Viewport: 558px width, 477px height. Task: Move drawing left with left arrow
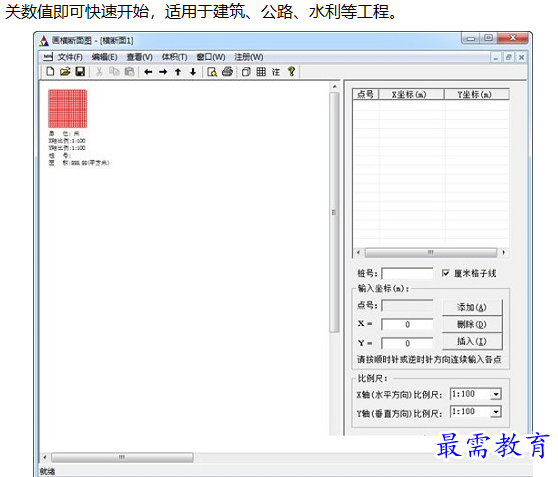pos(148,72)
